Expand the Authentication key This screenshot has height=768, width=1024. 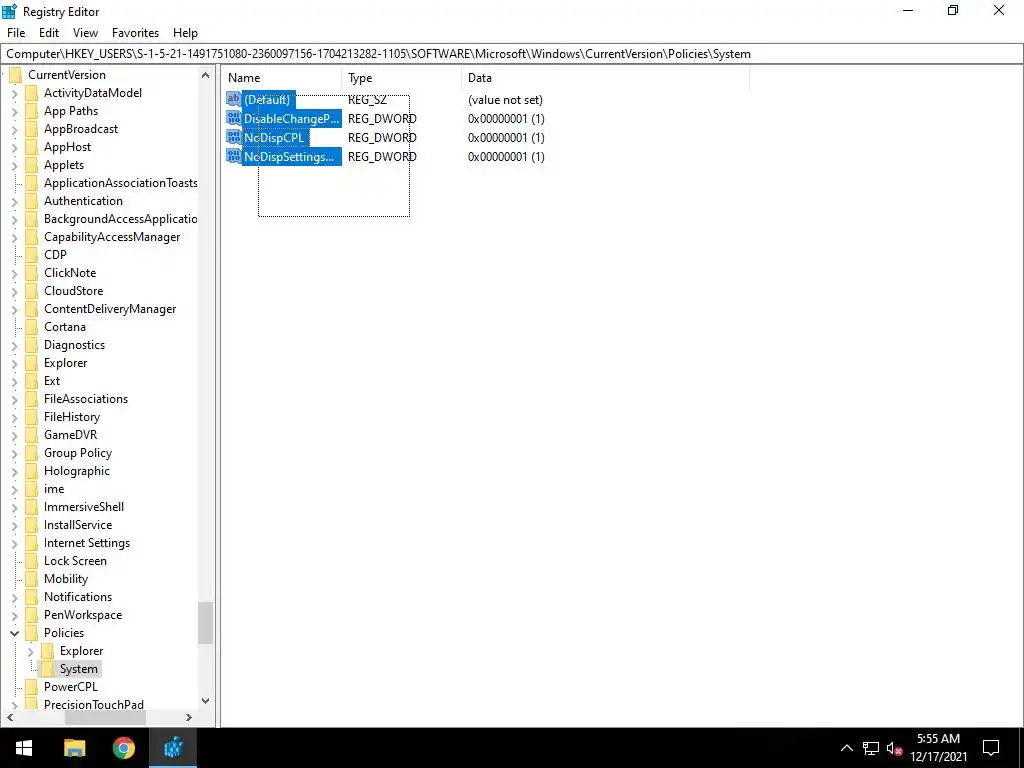[14, 201]
